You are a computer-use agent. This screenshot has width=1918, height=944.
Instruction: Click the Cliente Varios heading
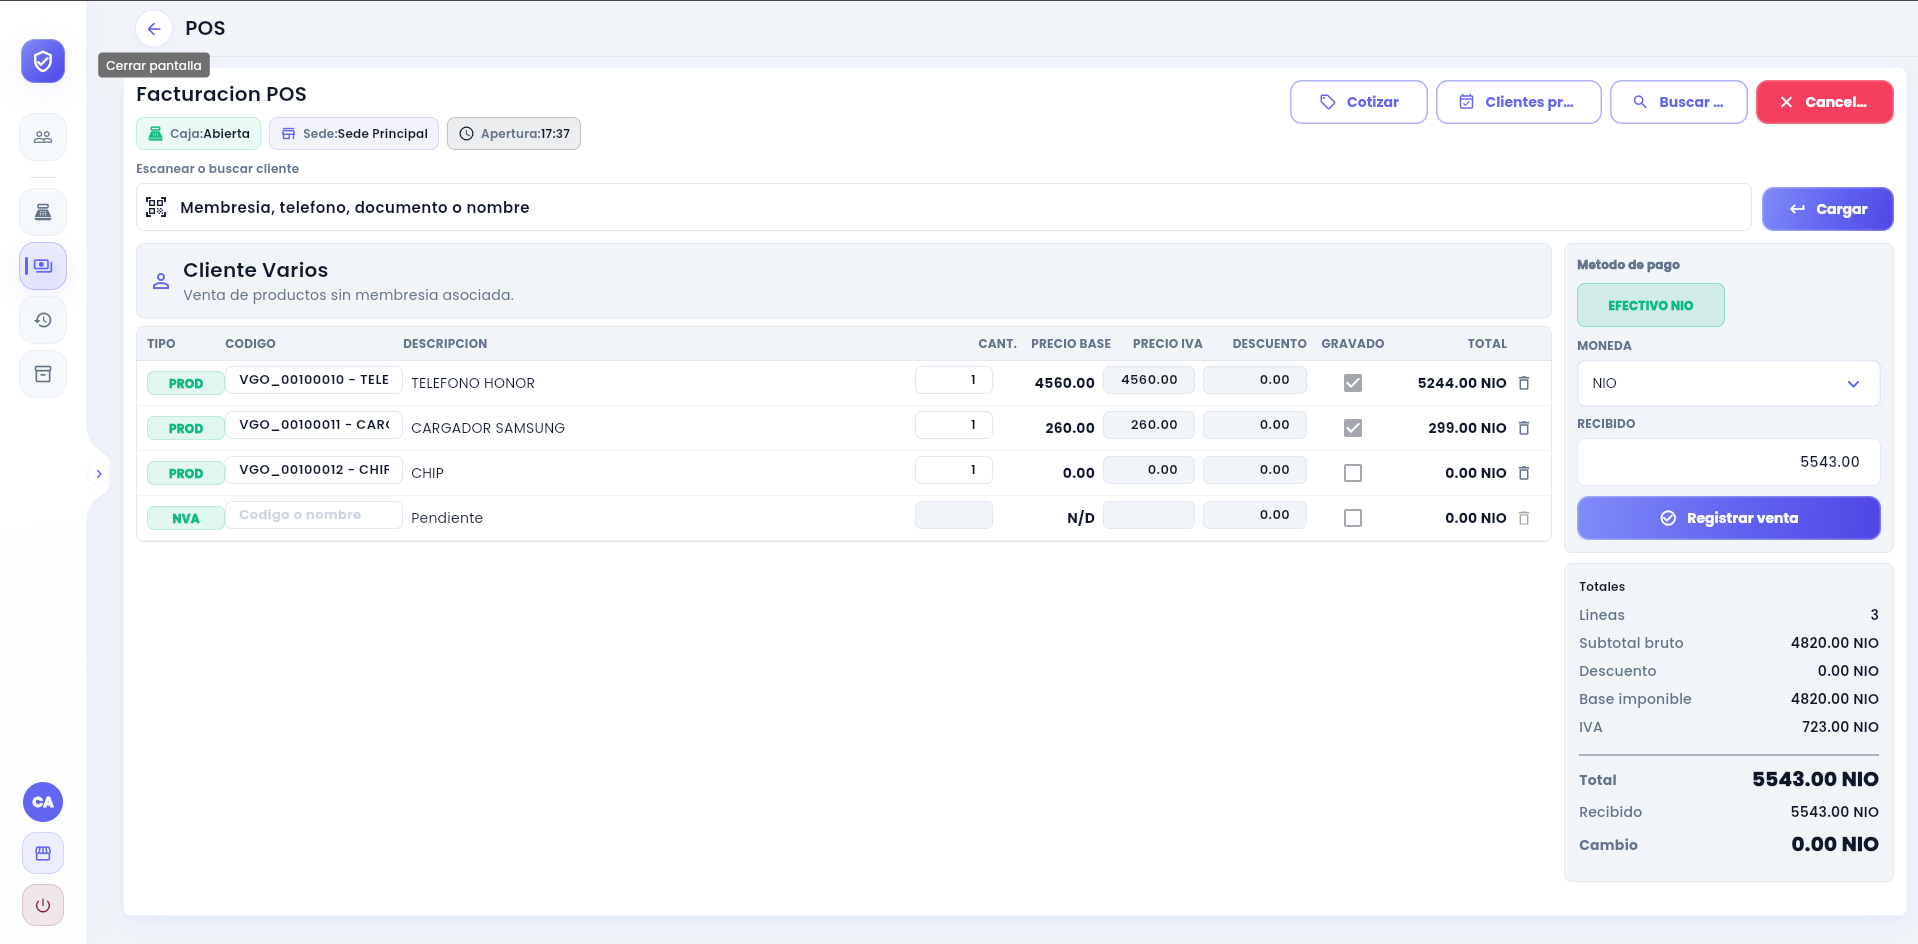(x=256, y=270)
